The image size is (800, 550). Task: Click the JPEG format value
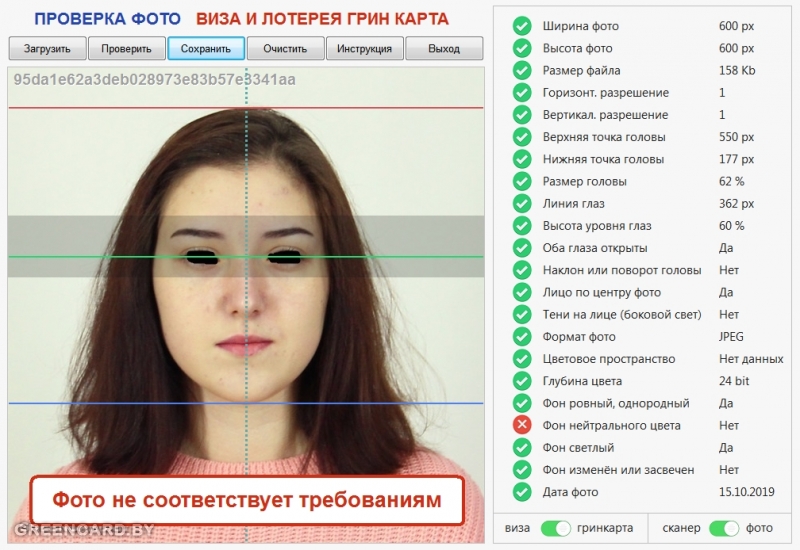click(731, 337)
